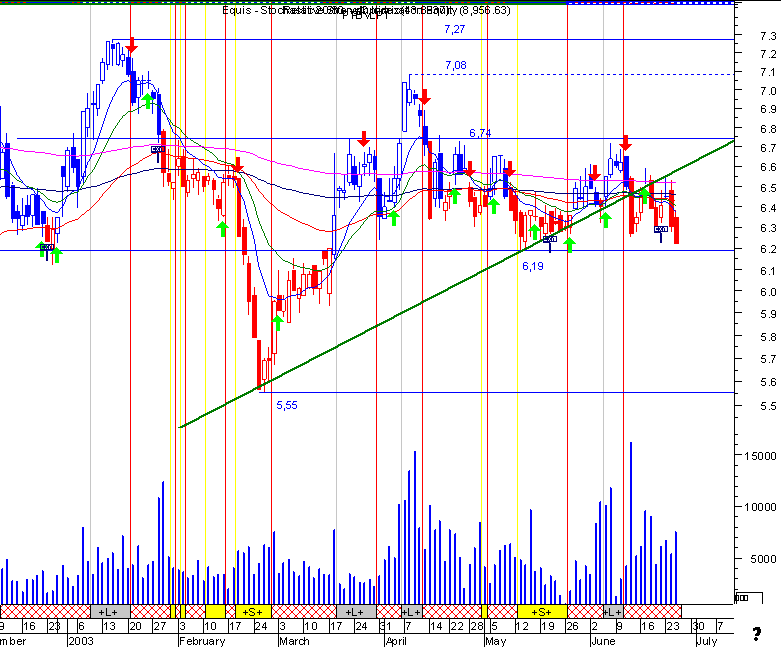This screenshot has width=781, height=647.
Task: Select the 6,19 support price label
Action: click(x=532, y=266)
